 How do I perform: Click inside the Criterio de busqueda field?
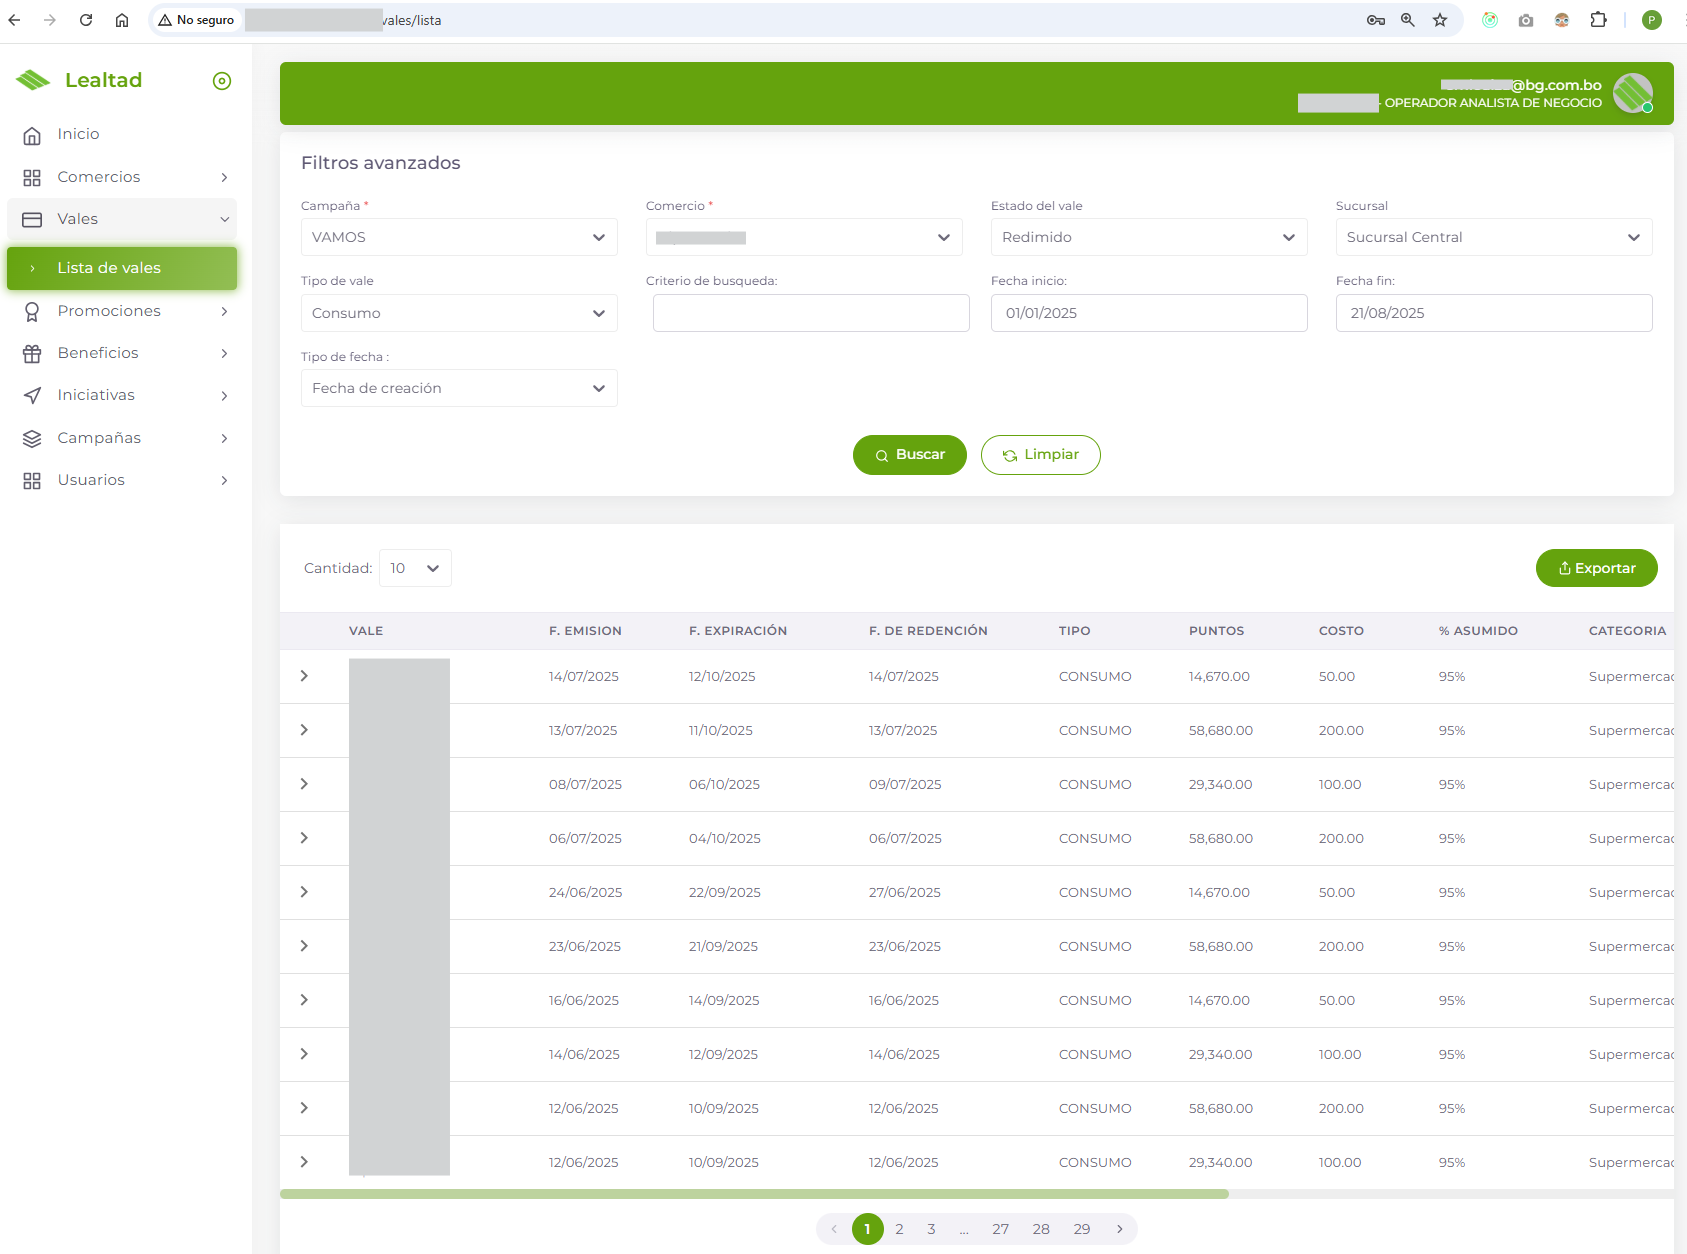tap(810, 313)
